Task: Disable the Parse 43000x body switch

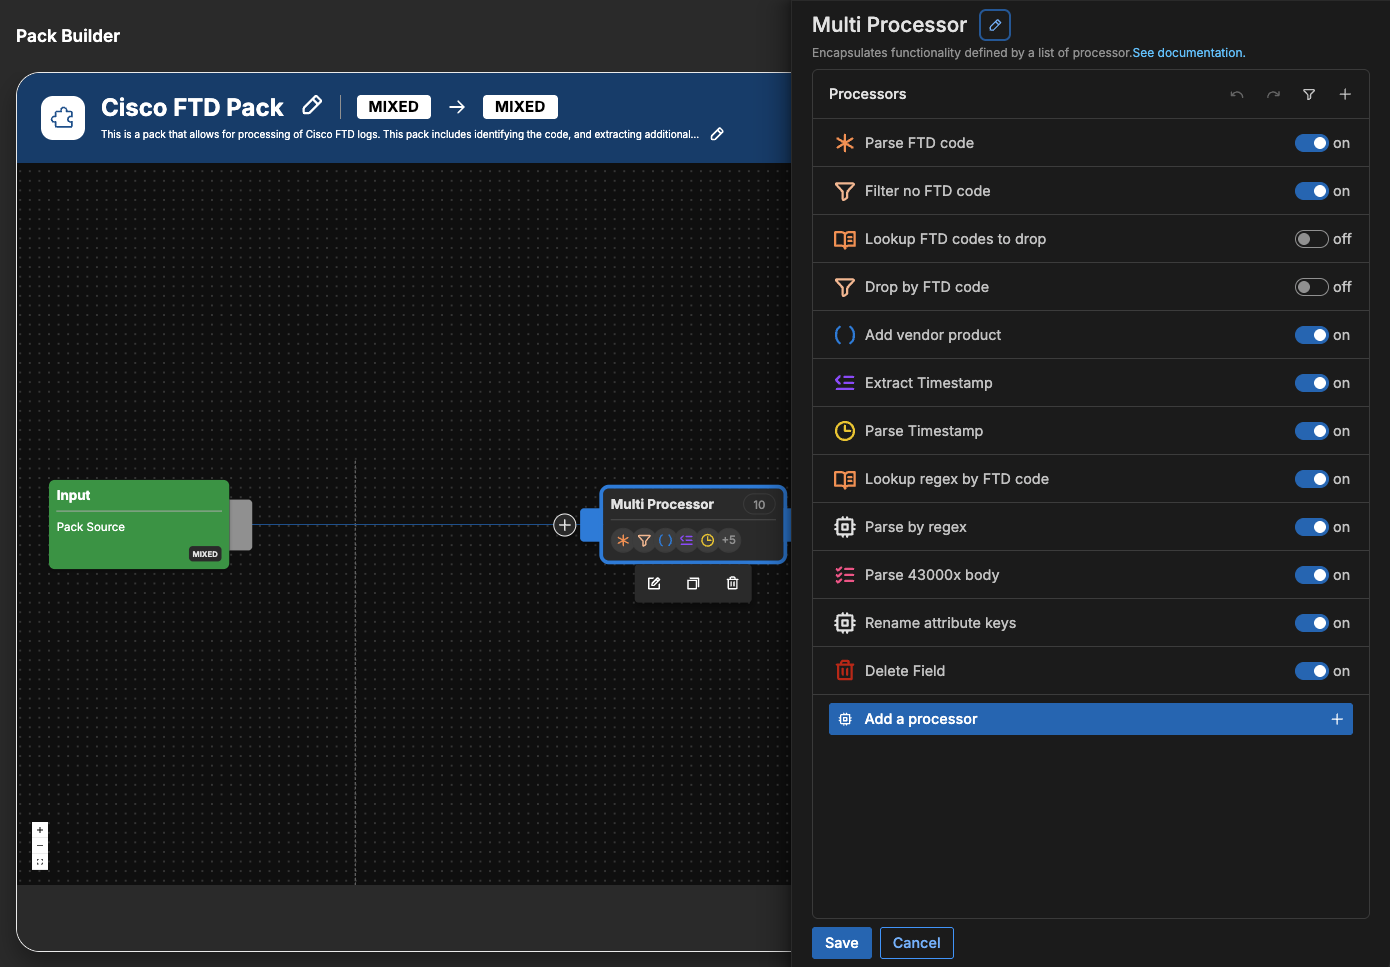Action: (x=1312, y=575)
